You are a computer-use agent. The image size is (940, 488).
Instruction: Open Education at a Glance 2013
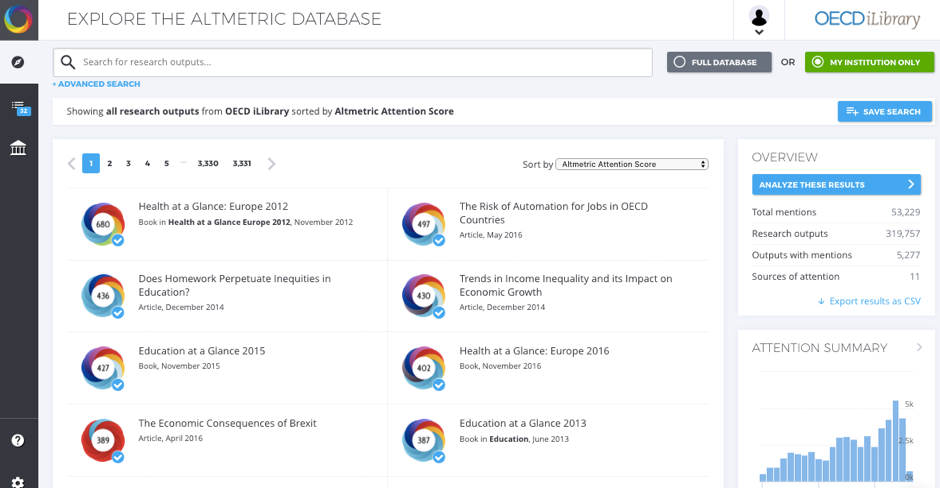coord(523,423)
